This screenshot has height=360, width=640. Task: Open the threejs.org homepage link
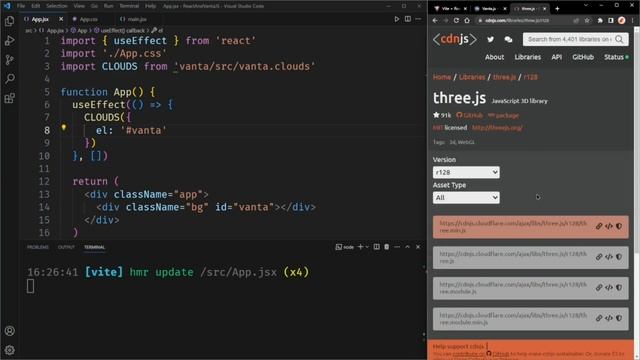point(497,128)
